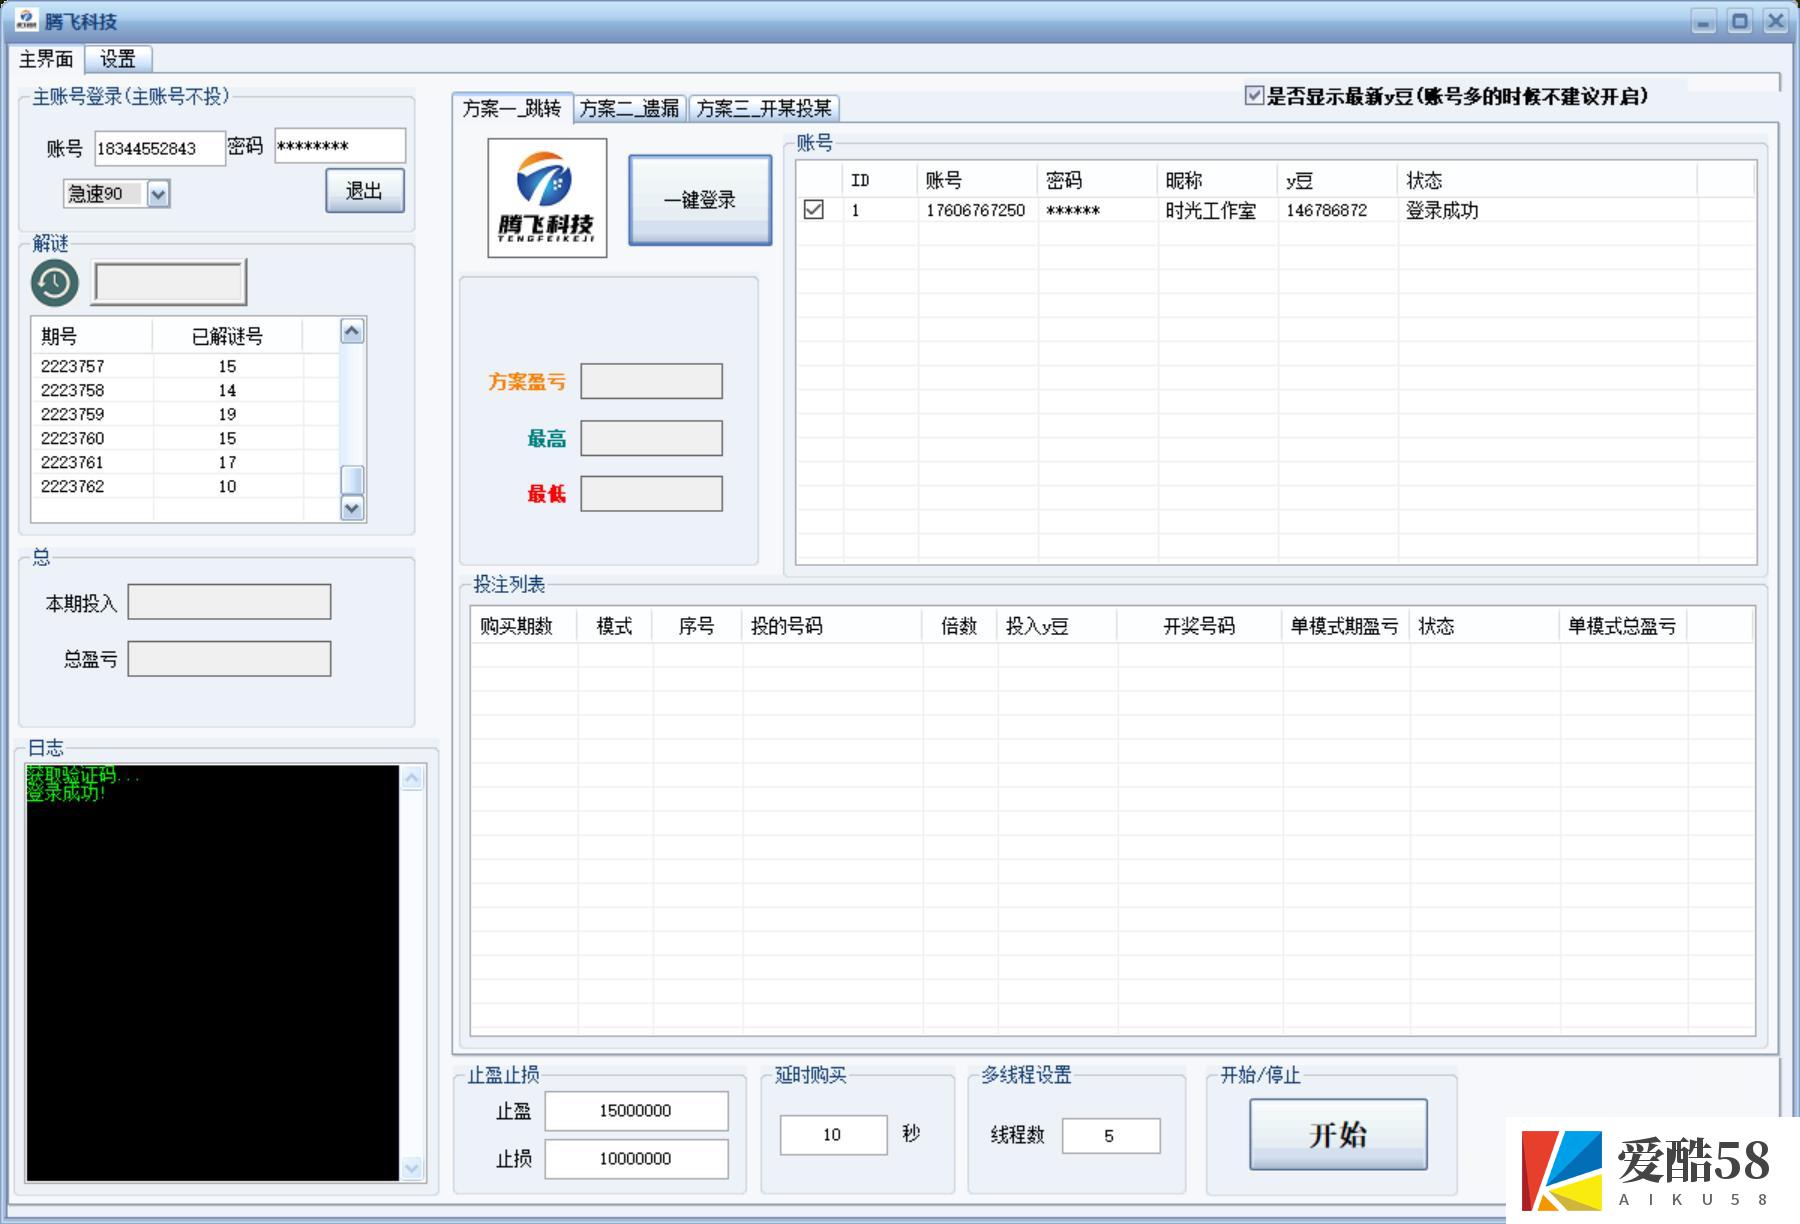Viewport: 1800px width, 1224px height.
Task: Click 单模式总盈亏 column header
Action: coord(1623,626)
